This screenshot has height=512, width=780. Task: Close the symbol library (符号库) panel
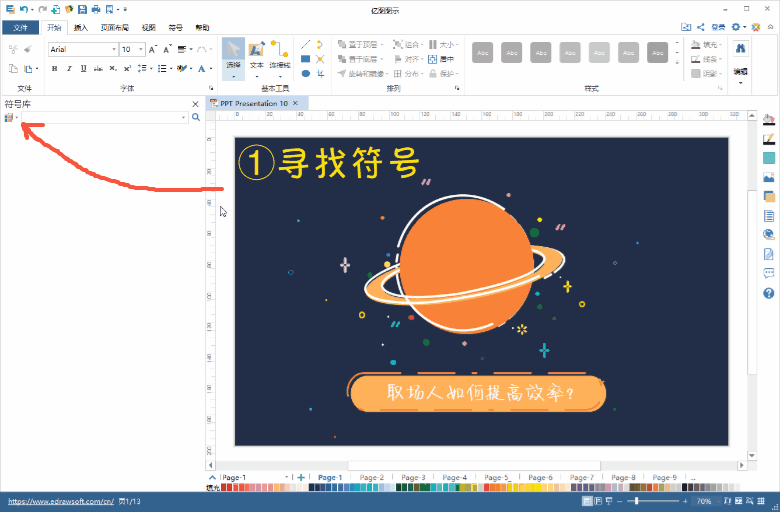tap(195, 104)
